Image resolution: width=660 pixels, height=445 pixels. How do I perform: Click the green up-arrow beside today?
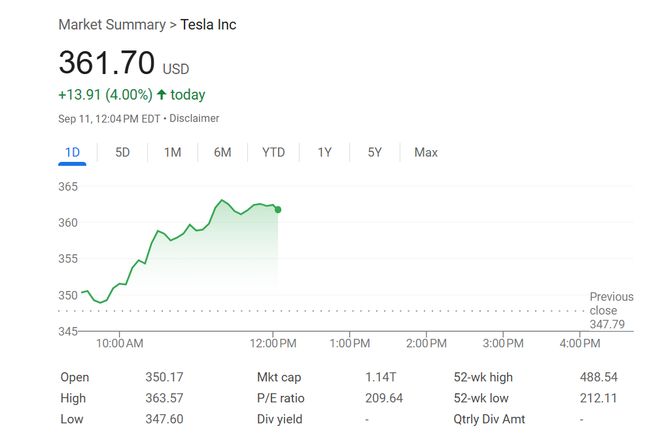click(161, 95)
